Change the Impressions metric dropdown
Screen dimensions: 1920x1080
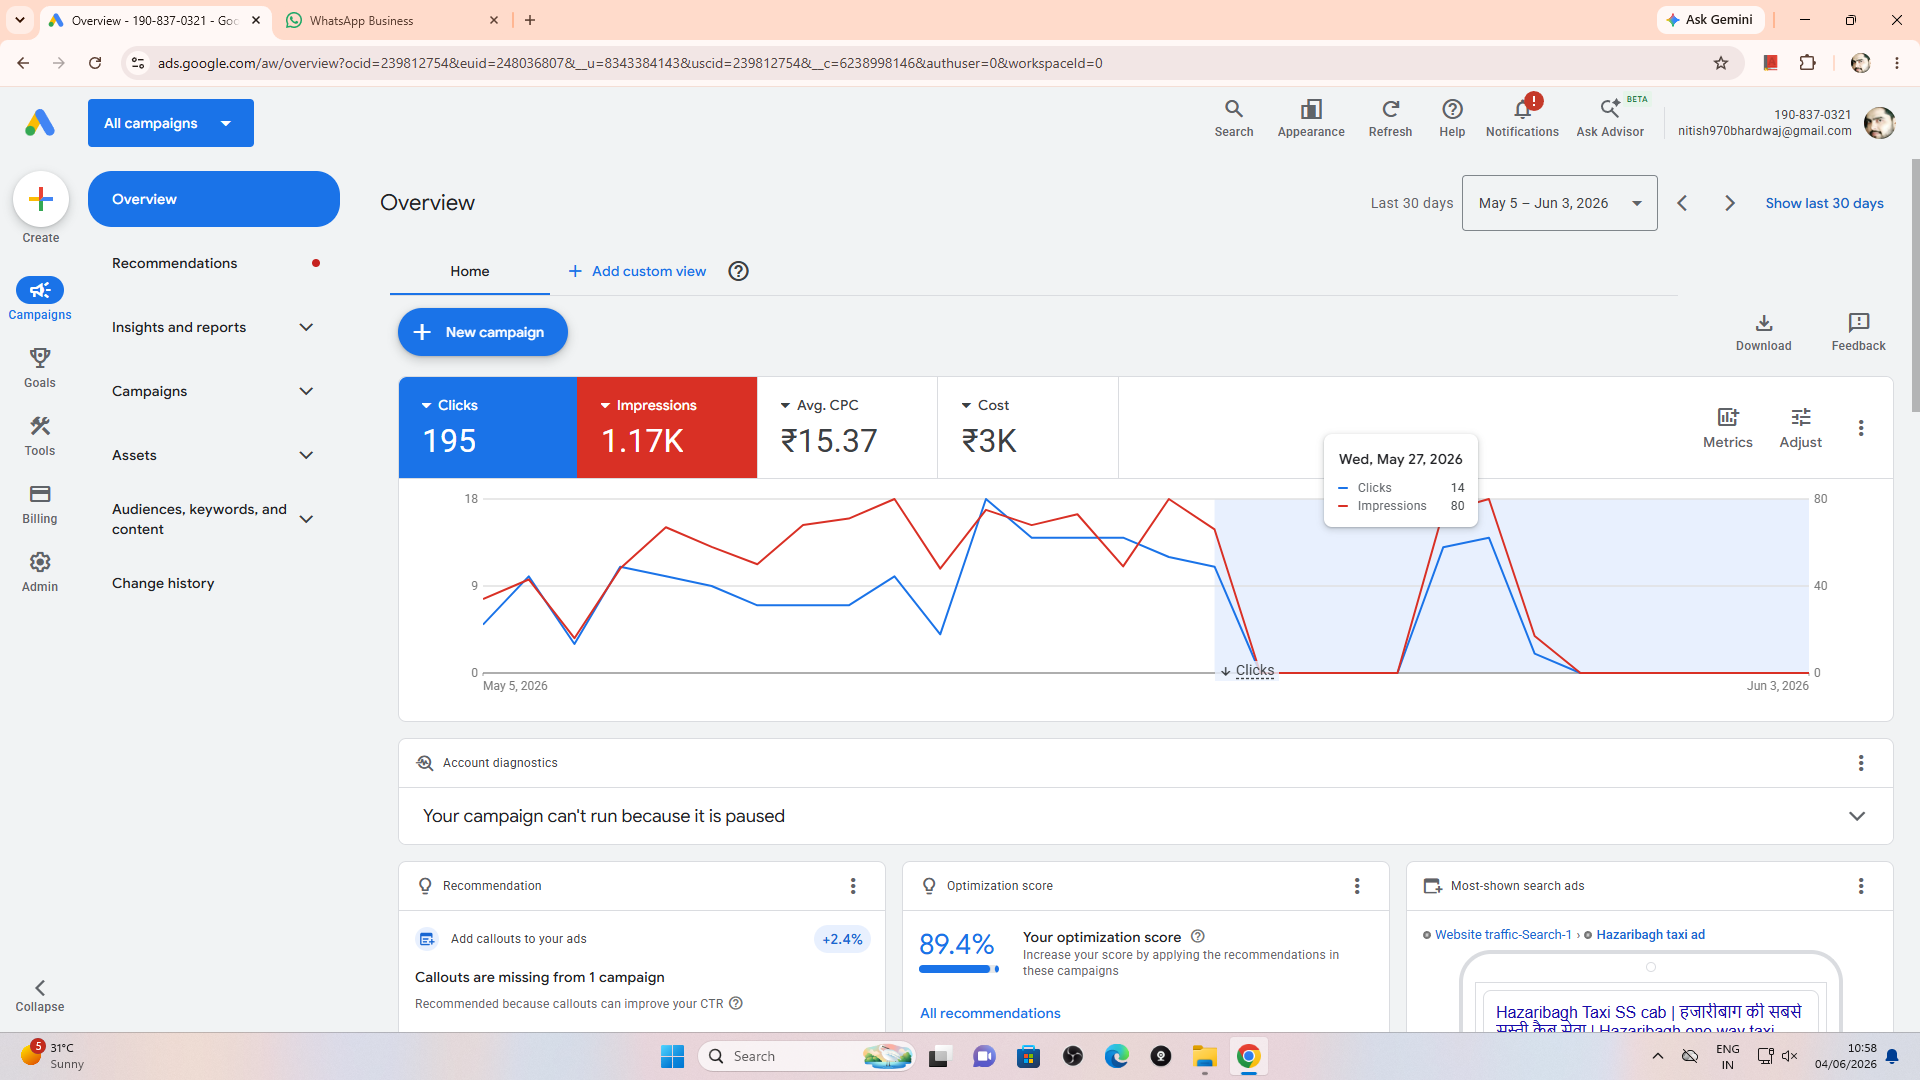648,405
